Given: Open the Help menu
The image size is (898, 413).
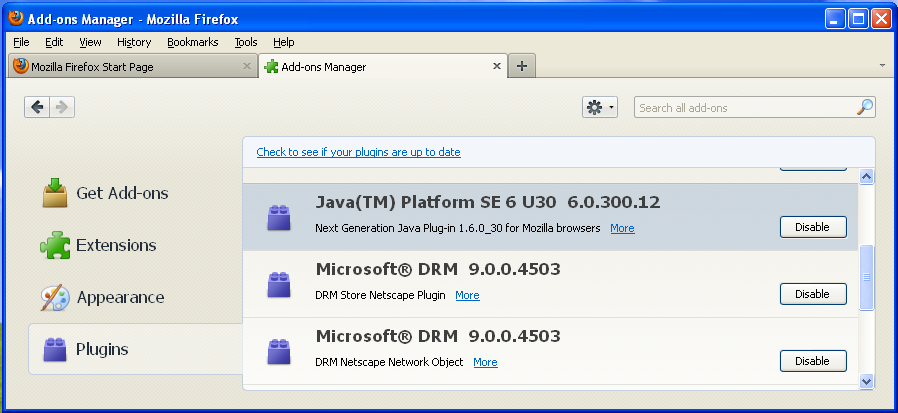Looking at the screenshot, I should [283, 42].
